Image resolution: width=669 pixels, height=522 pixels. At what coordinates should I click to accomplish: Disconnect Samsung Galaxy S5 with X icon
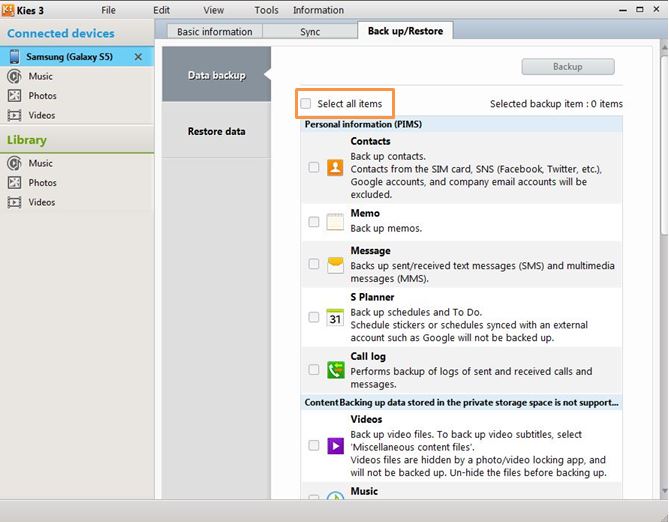(138, 57)
